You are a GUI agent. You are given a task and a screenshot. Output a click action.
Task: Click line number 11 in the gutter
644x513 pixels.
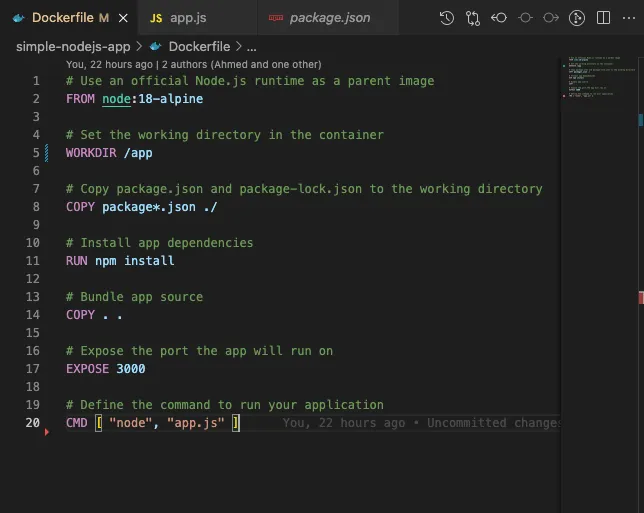tap(33, 261)
